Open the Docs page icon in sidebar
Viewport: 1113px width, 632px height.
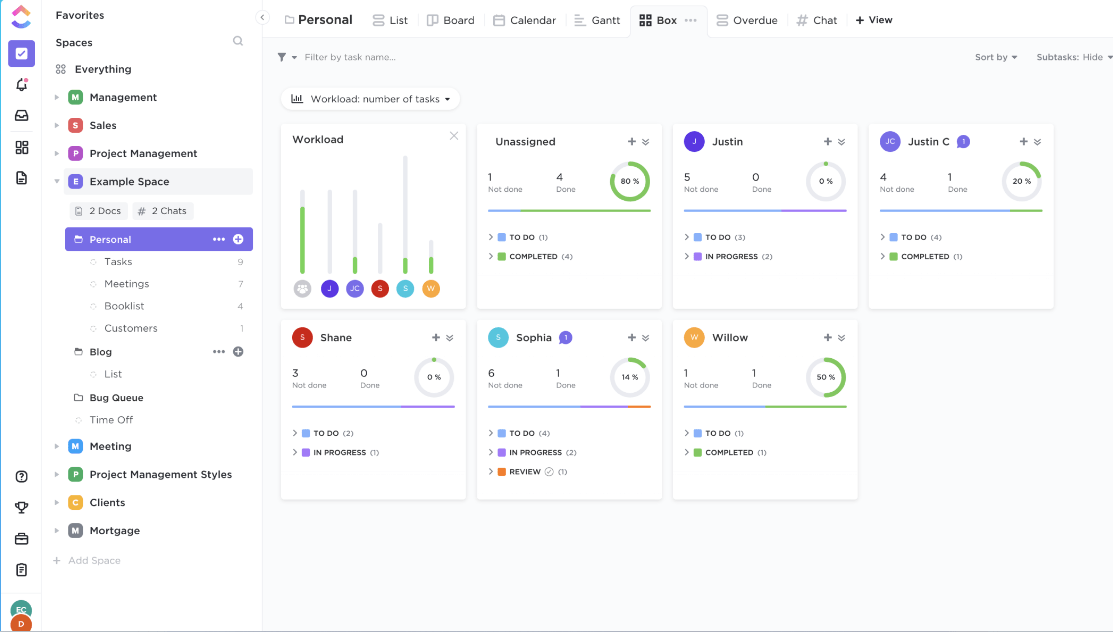click(x=22, y=177)
